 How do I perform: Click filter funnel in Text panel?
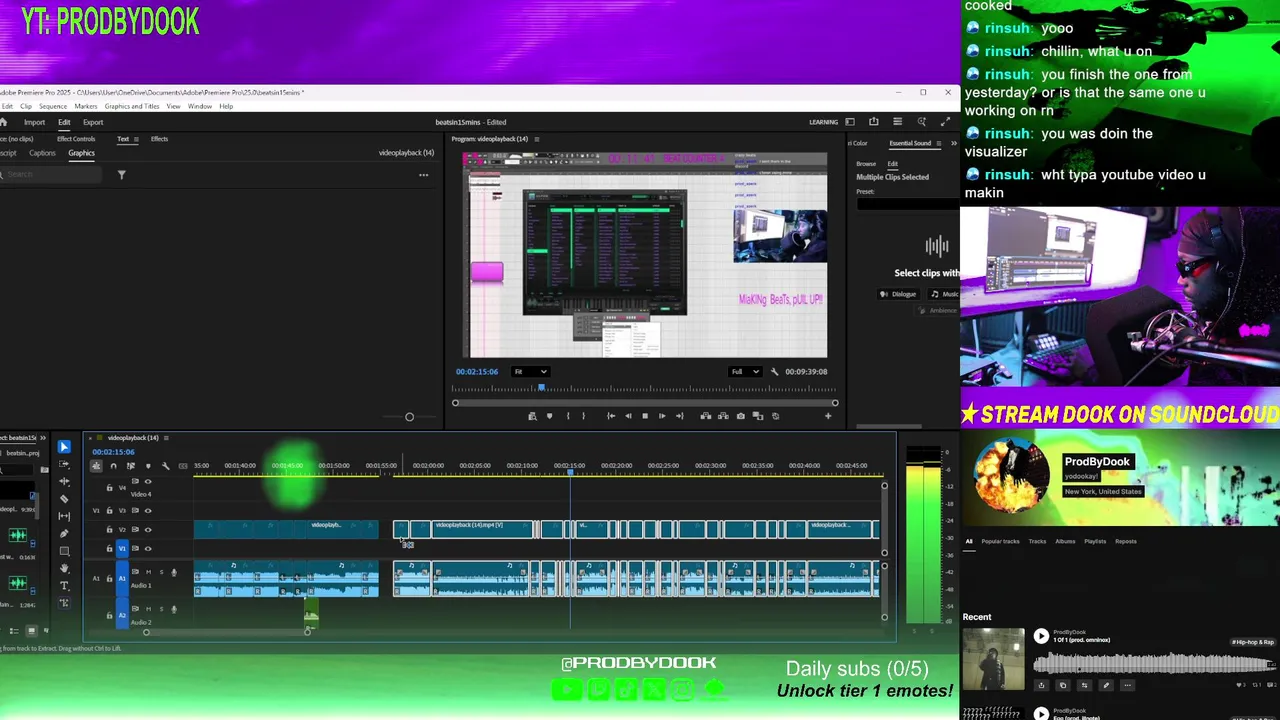[121, 175]
